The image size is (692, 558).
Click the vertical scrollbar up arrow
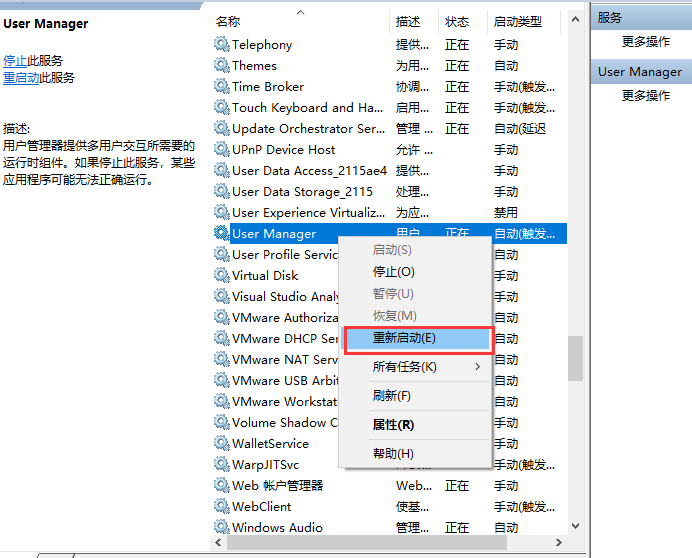click(x=575, y=19)
